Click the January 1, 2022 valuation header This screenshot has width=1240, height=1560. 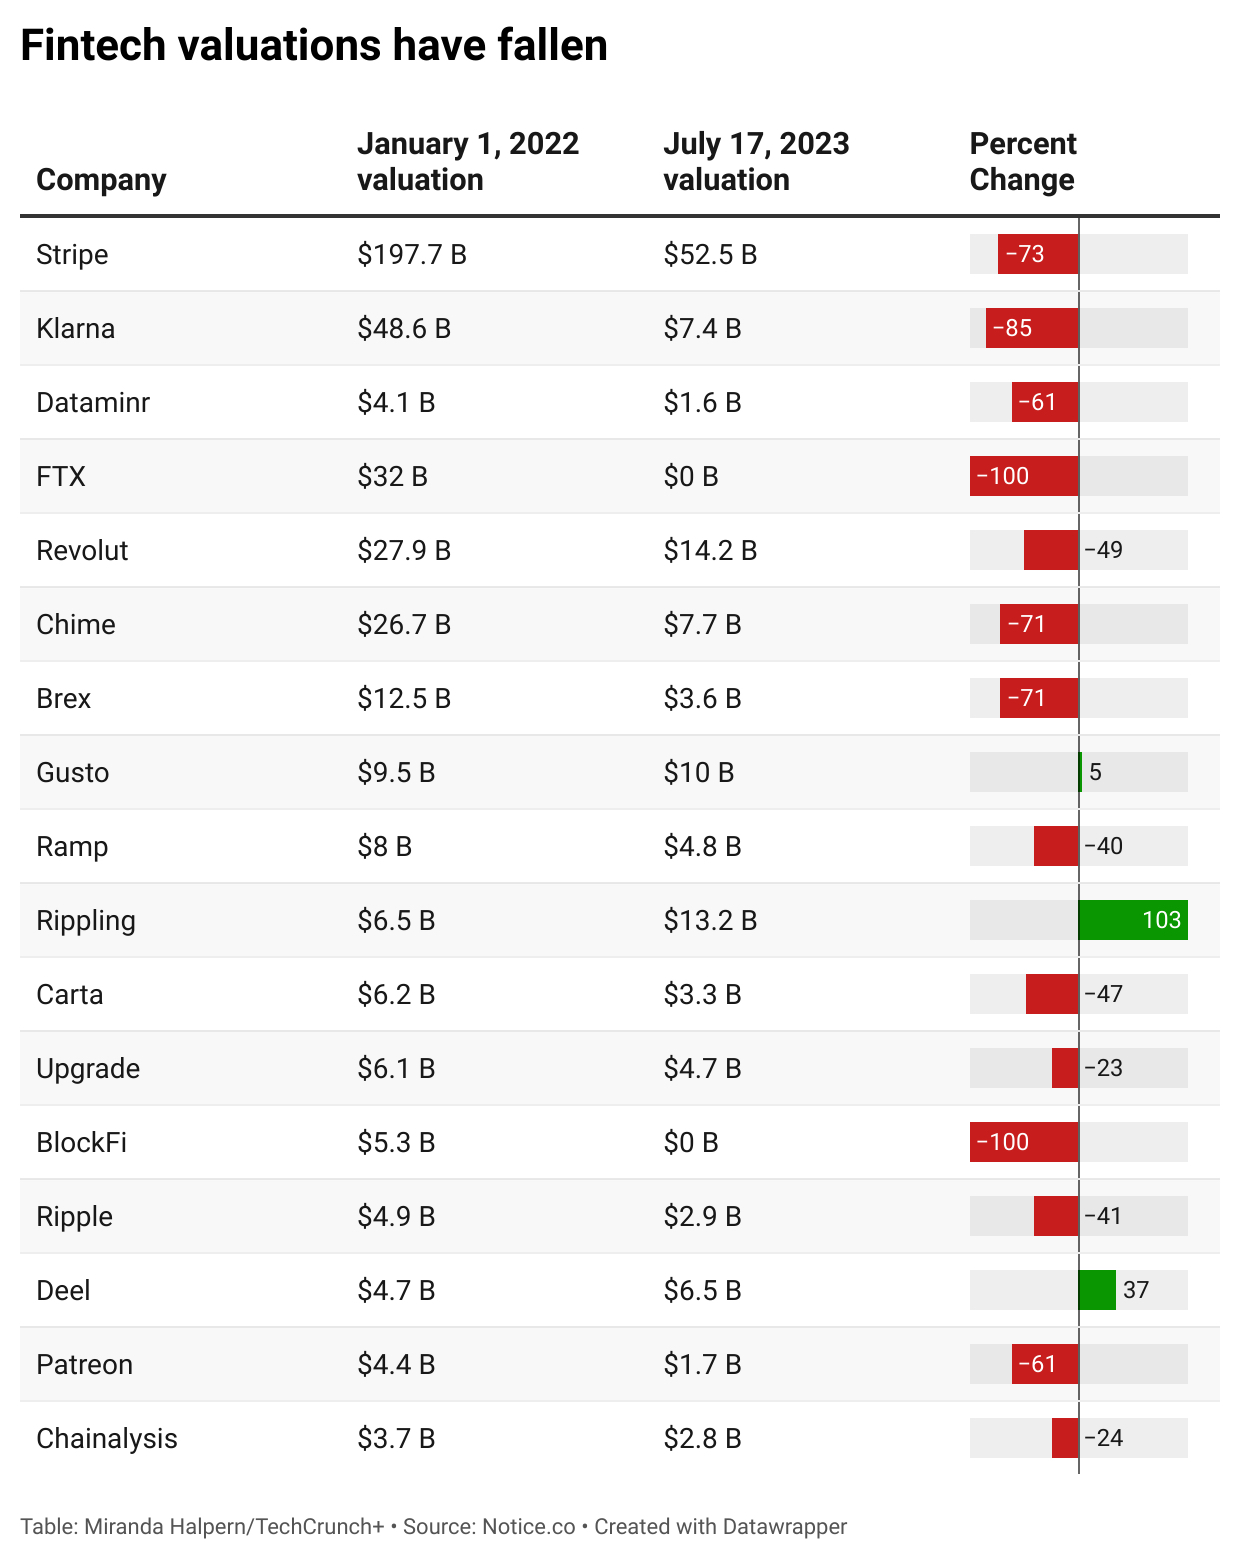point(467,162)
